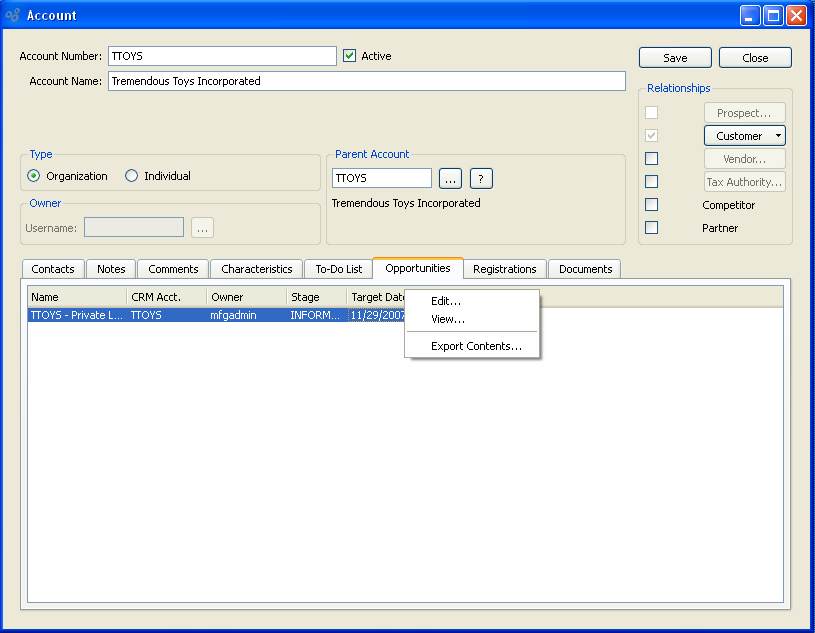815x633 pixels.
Task: Open the Customer button dropdown arrow
Action: coord(778,136)
